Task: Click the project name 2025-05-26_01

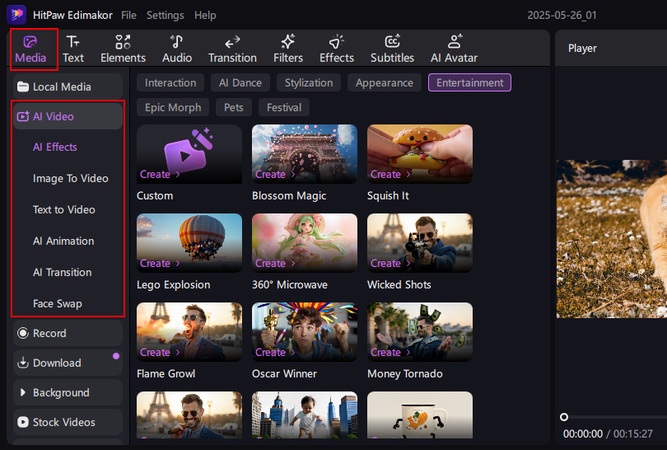Action: point(562,15)
